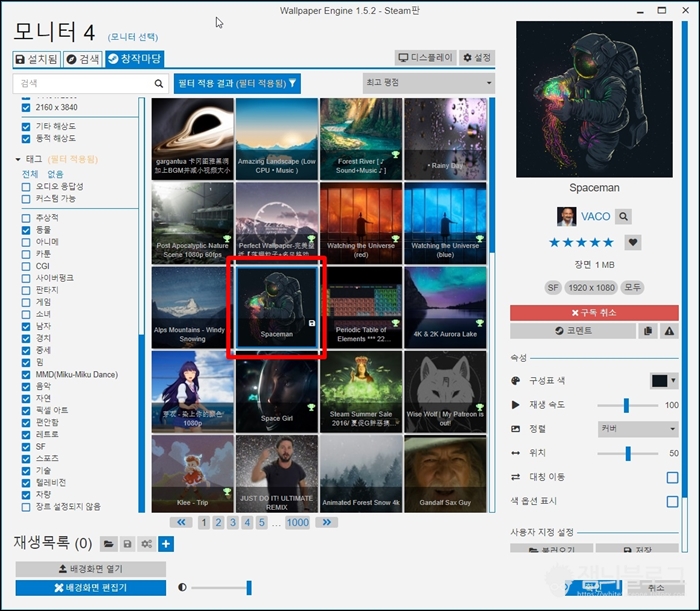
Task: Click the palette icon next to 구성표 색
Action: point(515,381)
